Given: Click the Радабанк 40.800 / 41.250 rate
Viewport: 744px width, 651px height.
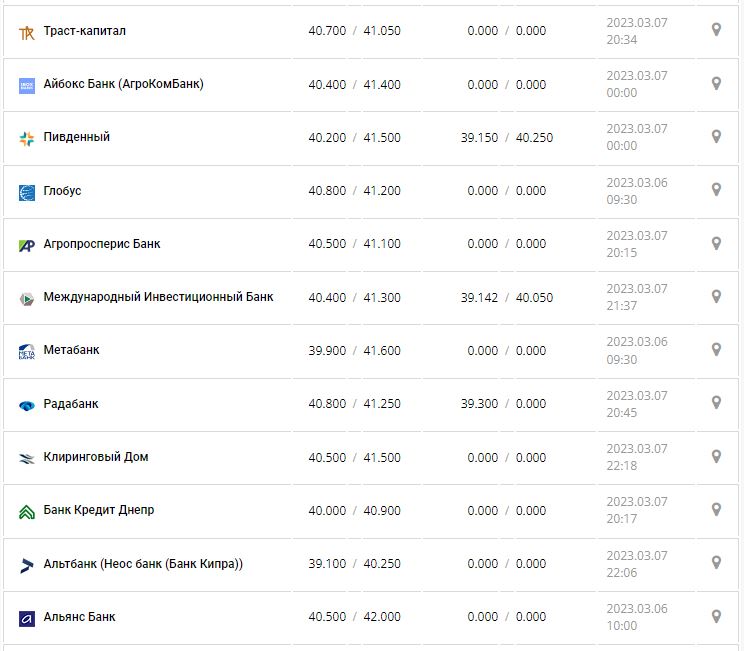Looking at the screenshot, I should [354, 404].
